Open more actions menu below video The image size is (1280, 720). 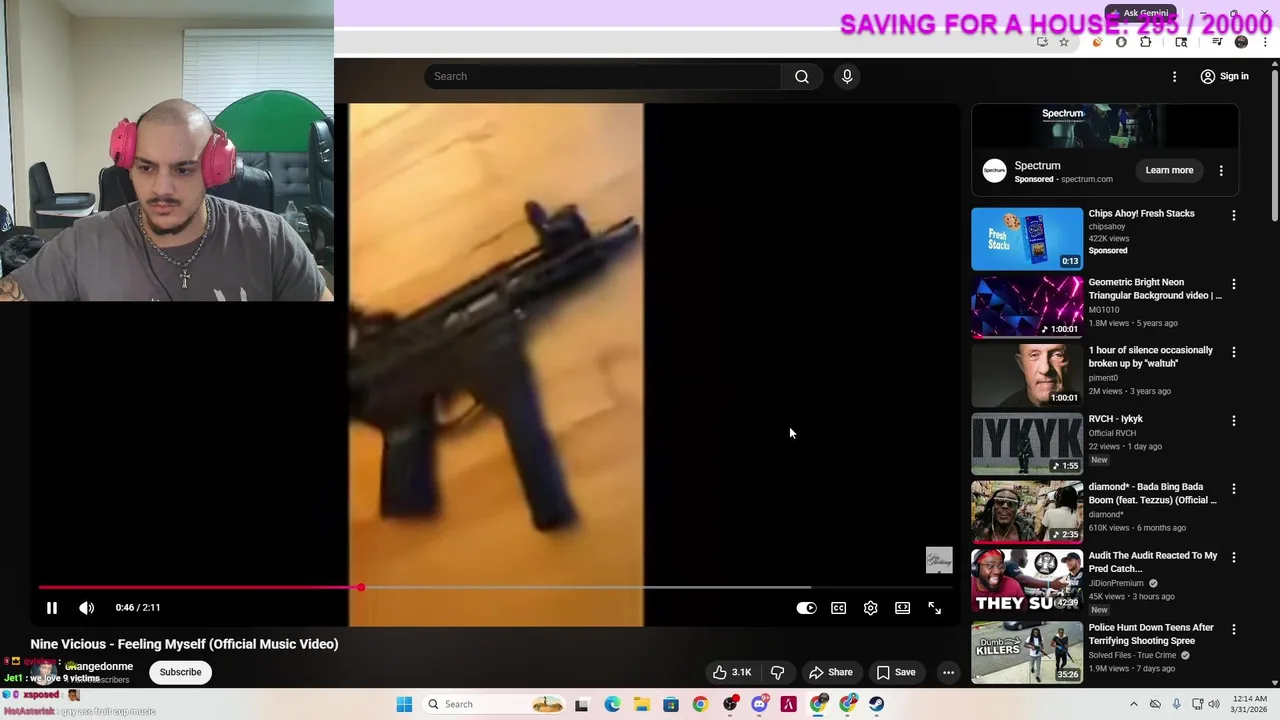pyautogui.click(x=948, y=672)
